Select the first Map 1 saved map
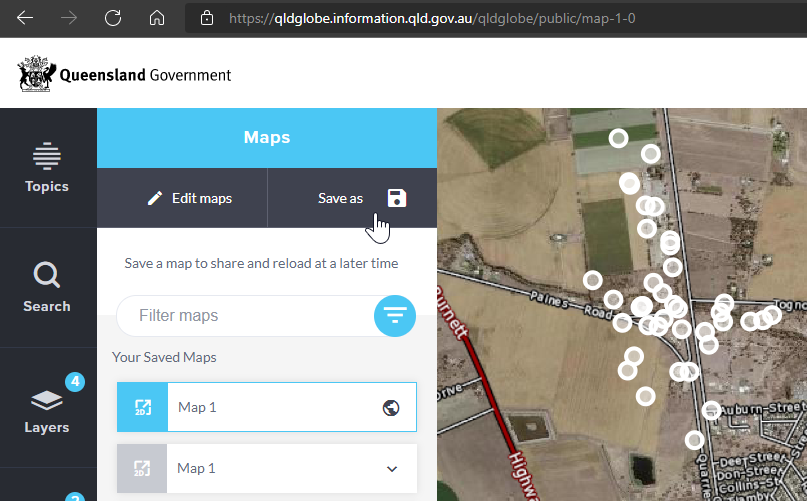 tap(270, 408)
